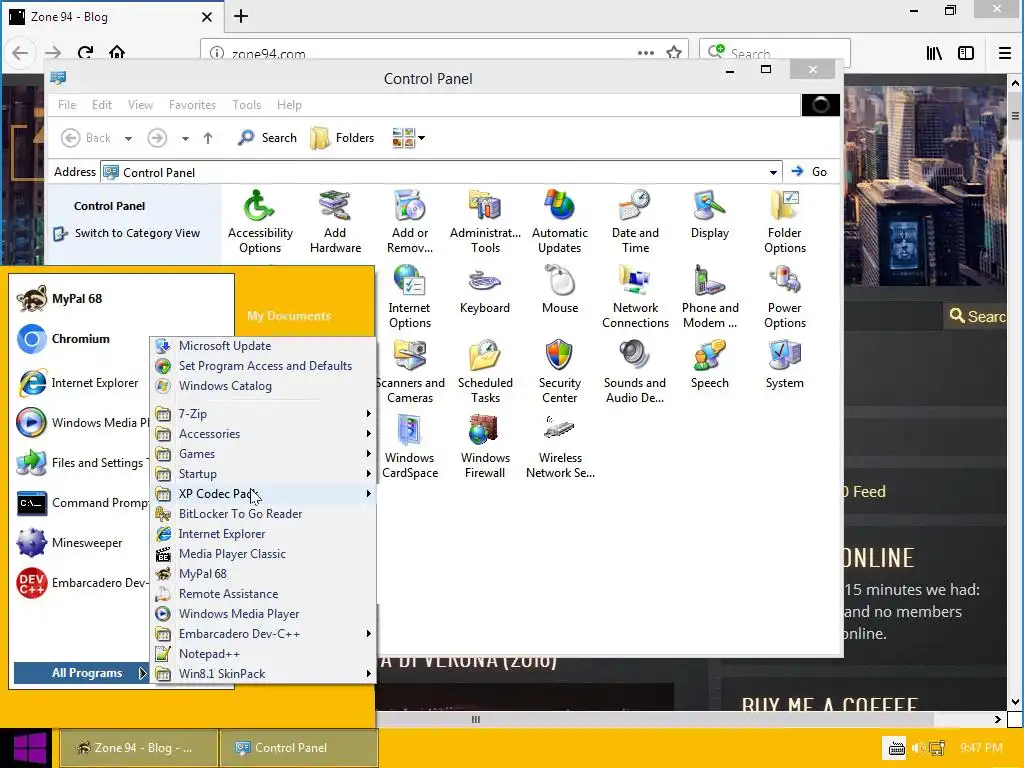Switch to Zone 94 Blog taskbar button

click(138, 748)
